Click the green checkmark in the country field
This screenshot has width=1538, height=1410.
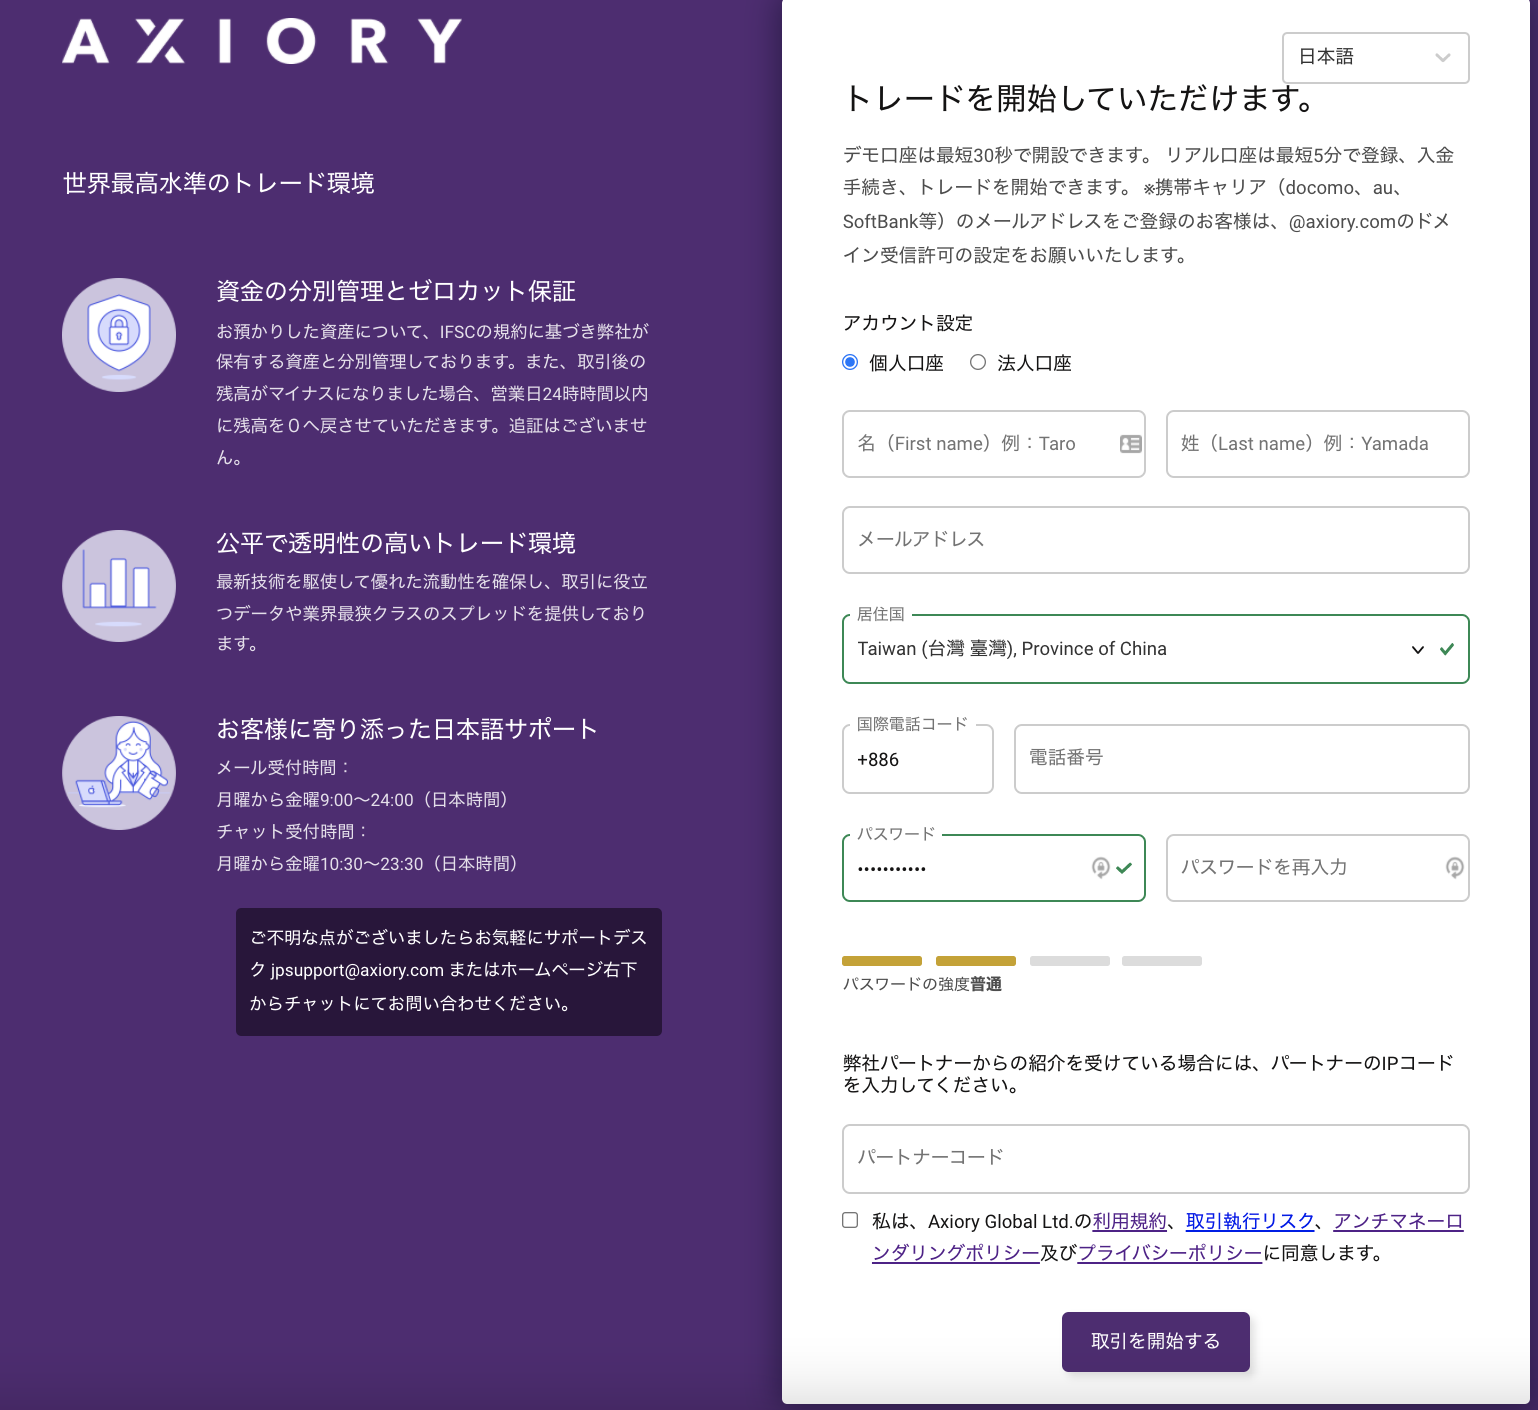pyautogui.click(x=1446, y=649)
